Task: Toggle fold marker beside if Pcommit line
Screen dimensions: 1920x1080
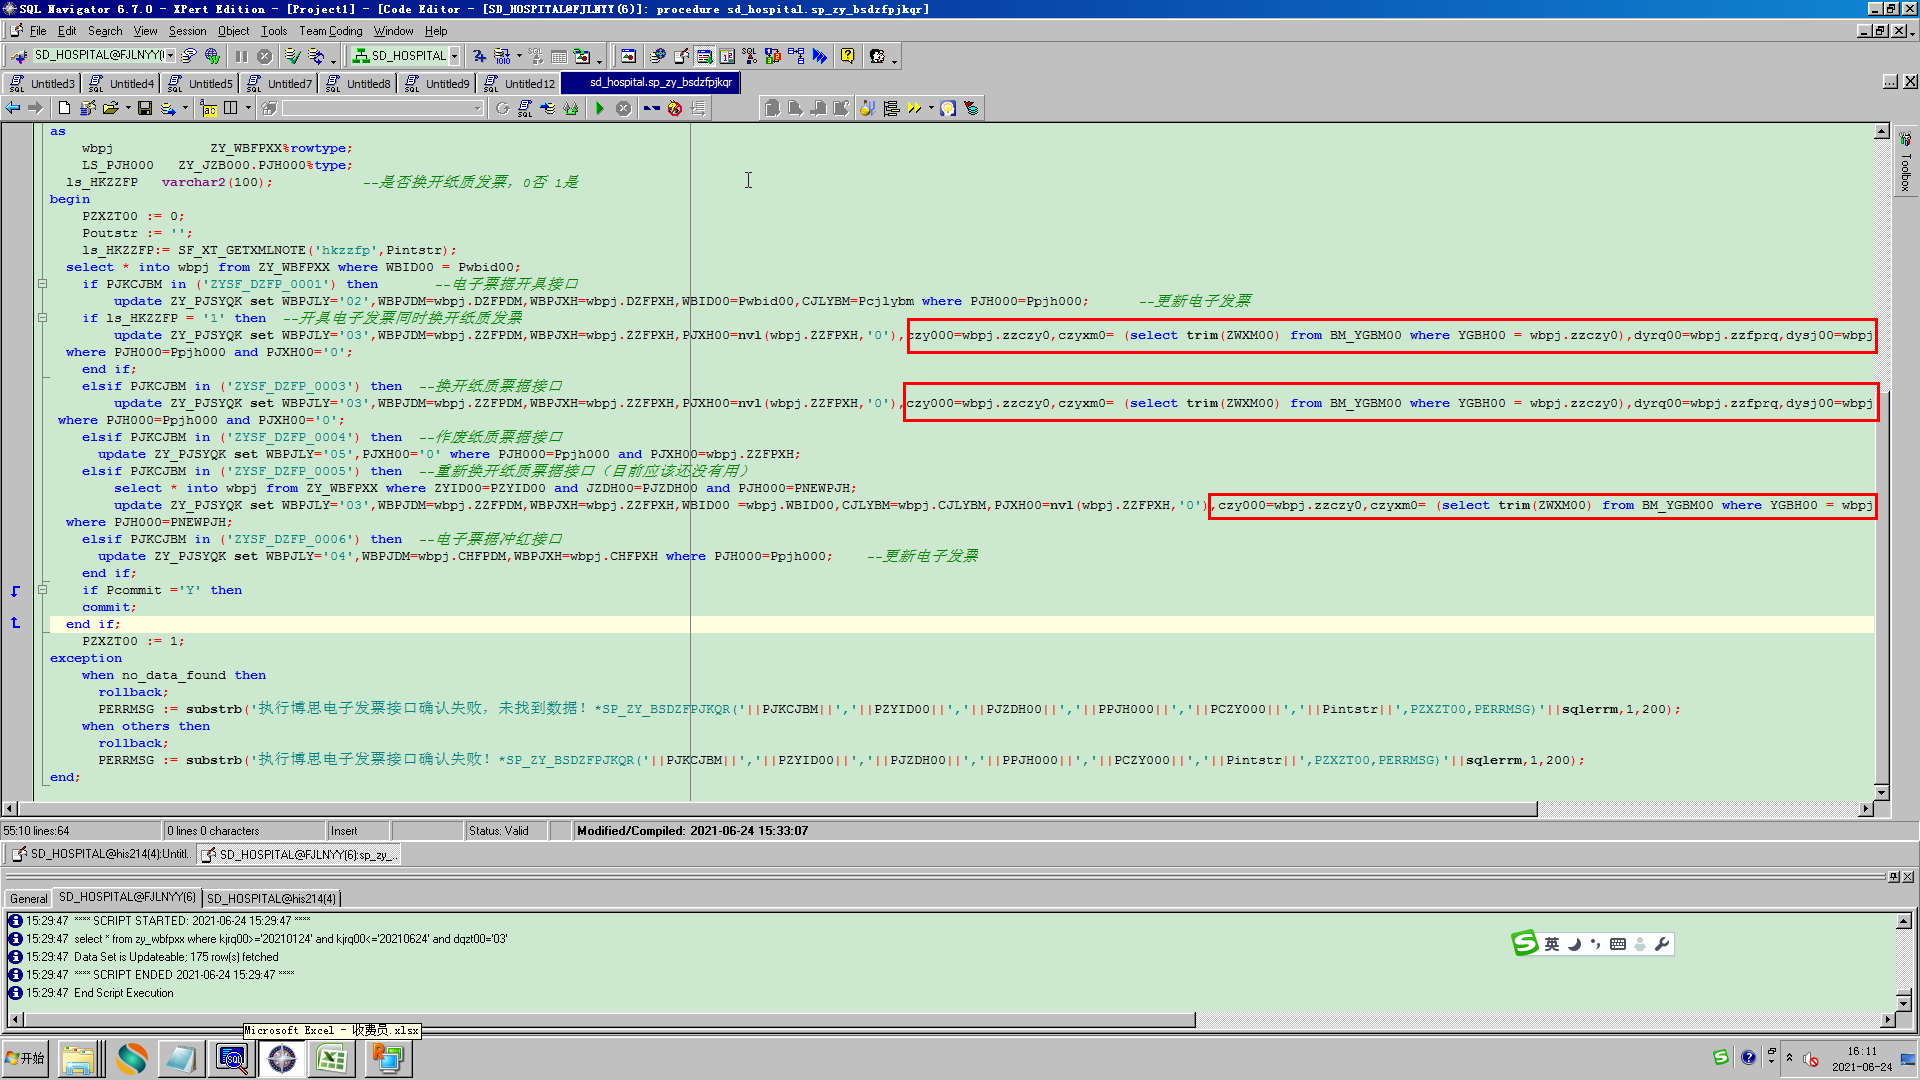Action: coord(42,590)
